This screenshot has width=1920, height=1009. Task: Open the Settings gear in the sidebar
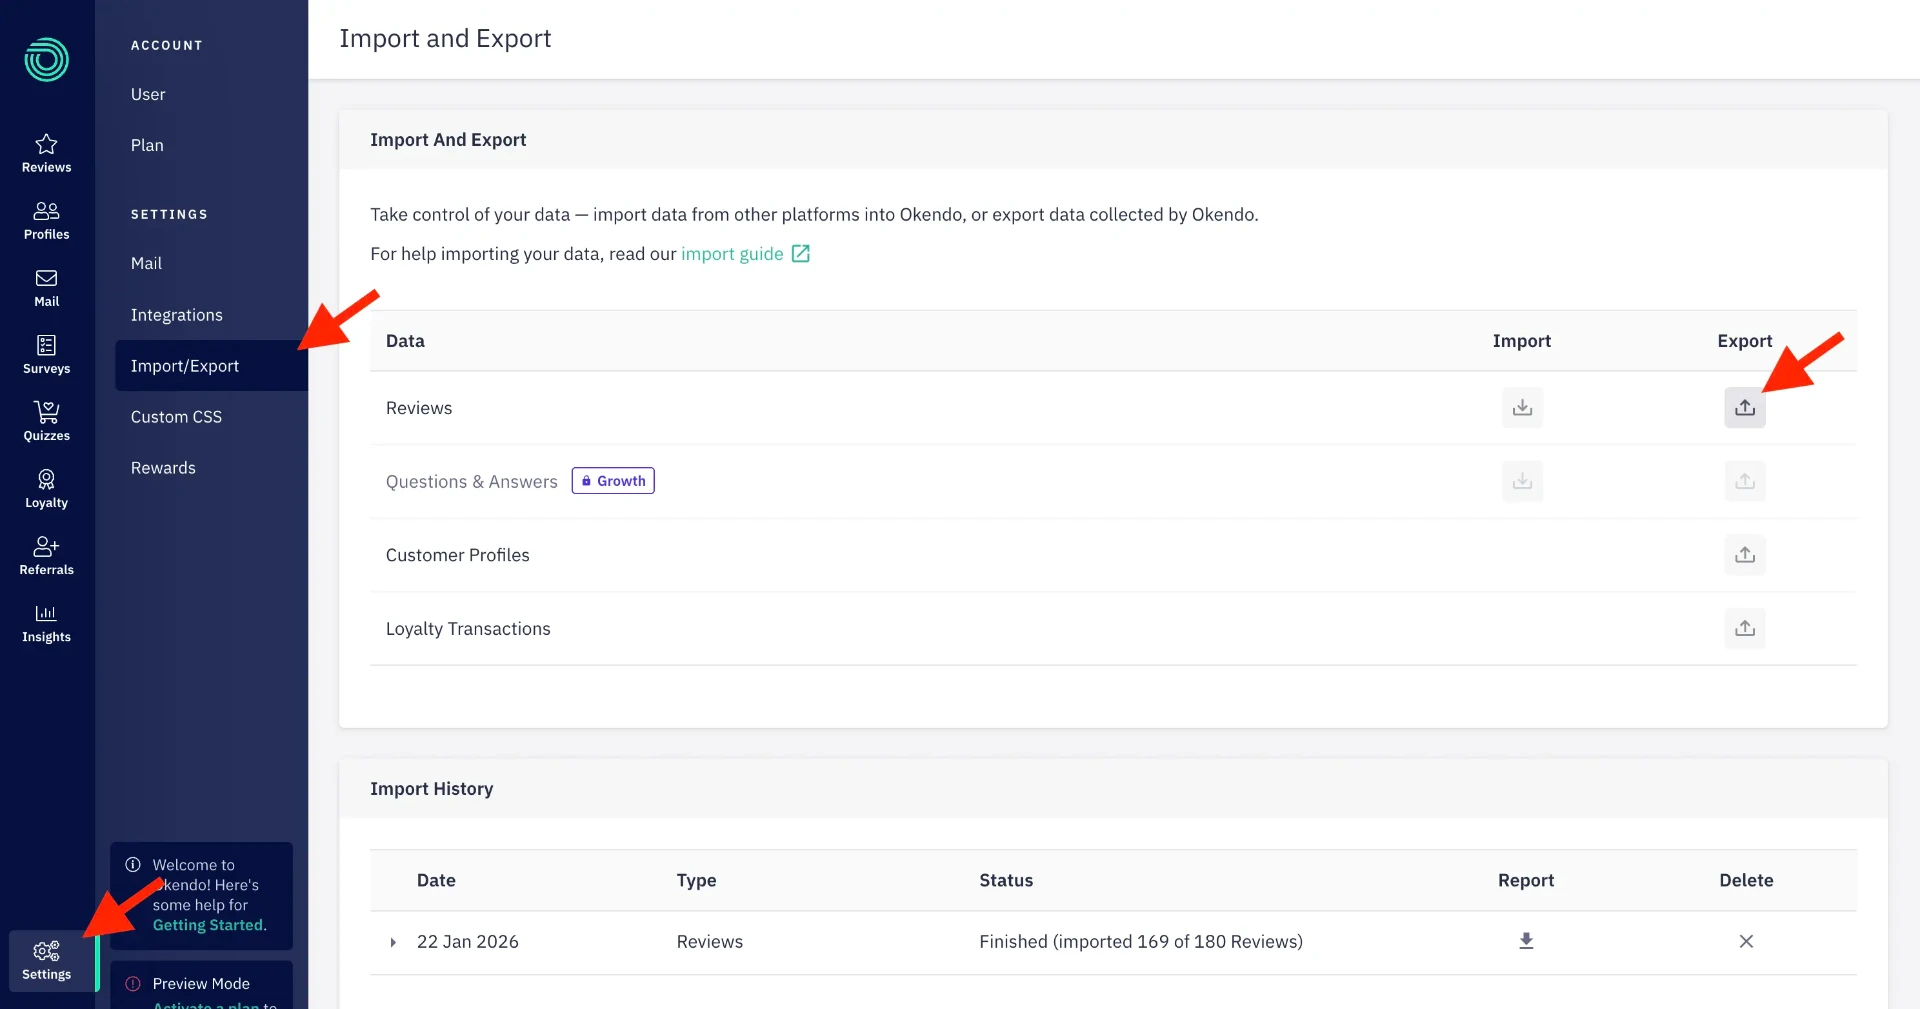[x=46, y=960]
